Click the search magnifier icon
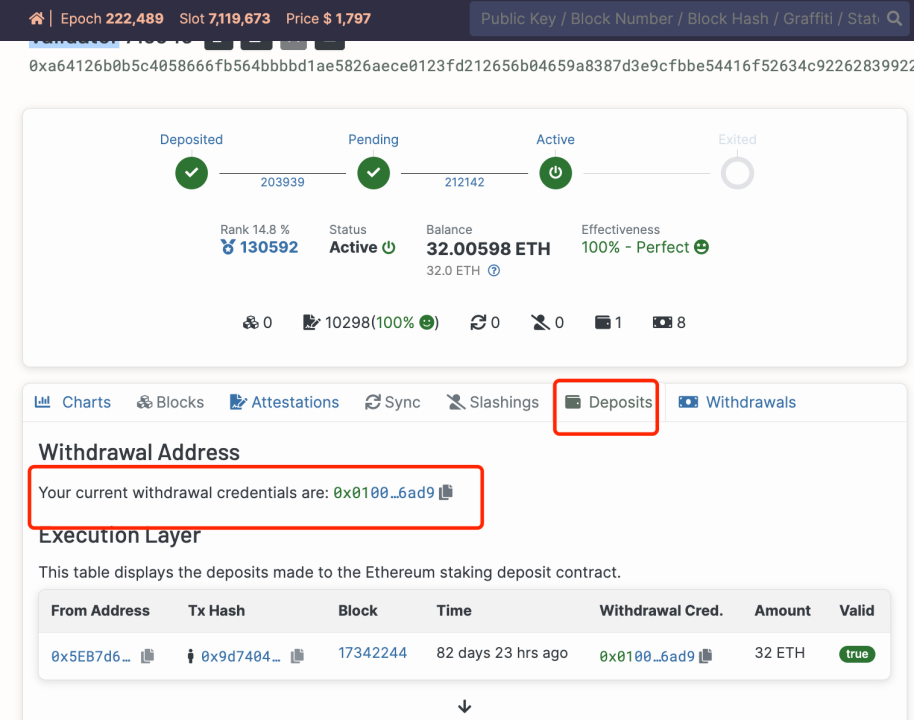The height and width of the screenshot is (720, 914). click(893, 18)
